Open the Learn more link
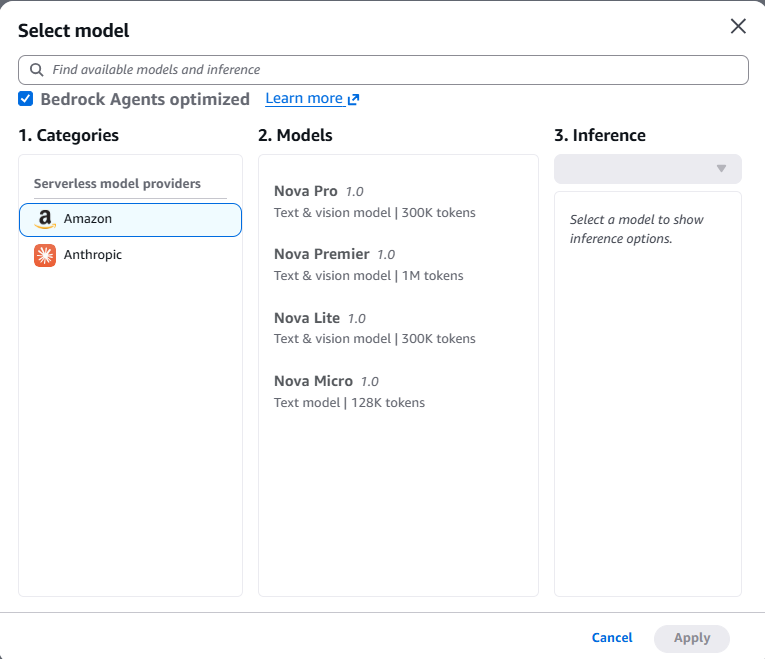 pos(304,99)
